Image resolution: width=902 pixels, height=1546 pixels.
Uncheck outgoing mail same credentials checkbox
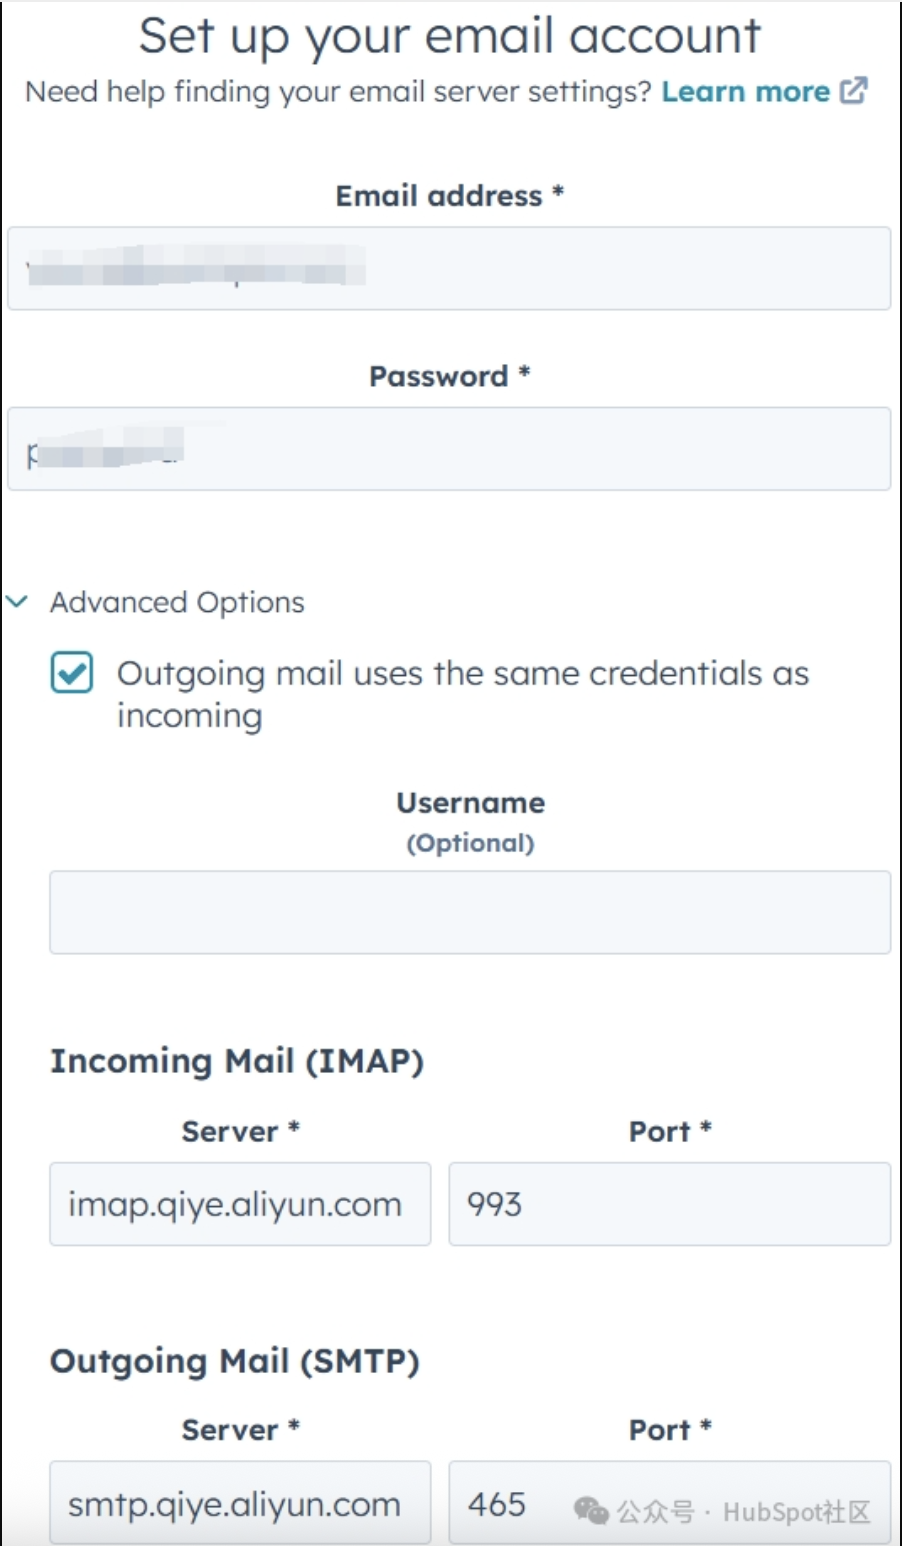click(72, 673)
